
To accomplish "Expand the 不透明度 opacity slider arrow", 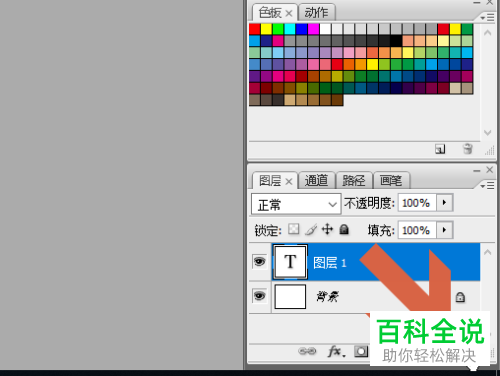I will [444, 203].
